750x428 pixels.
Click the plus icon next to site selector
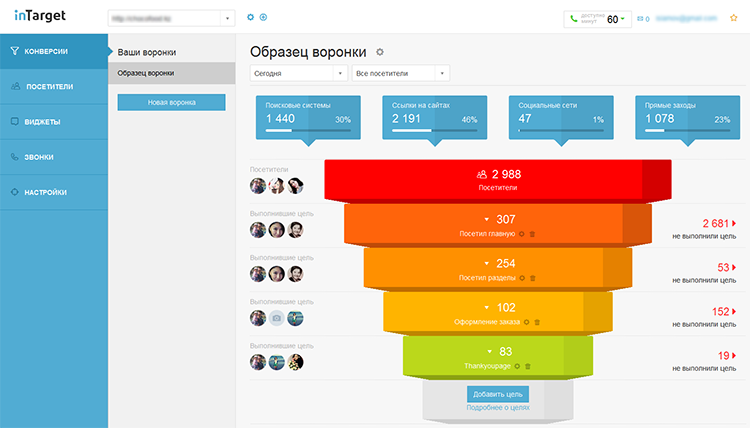coord(263,18)
